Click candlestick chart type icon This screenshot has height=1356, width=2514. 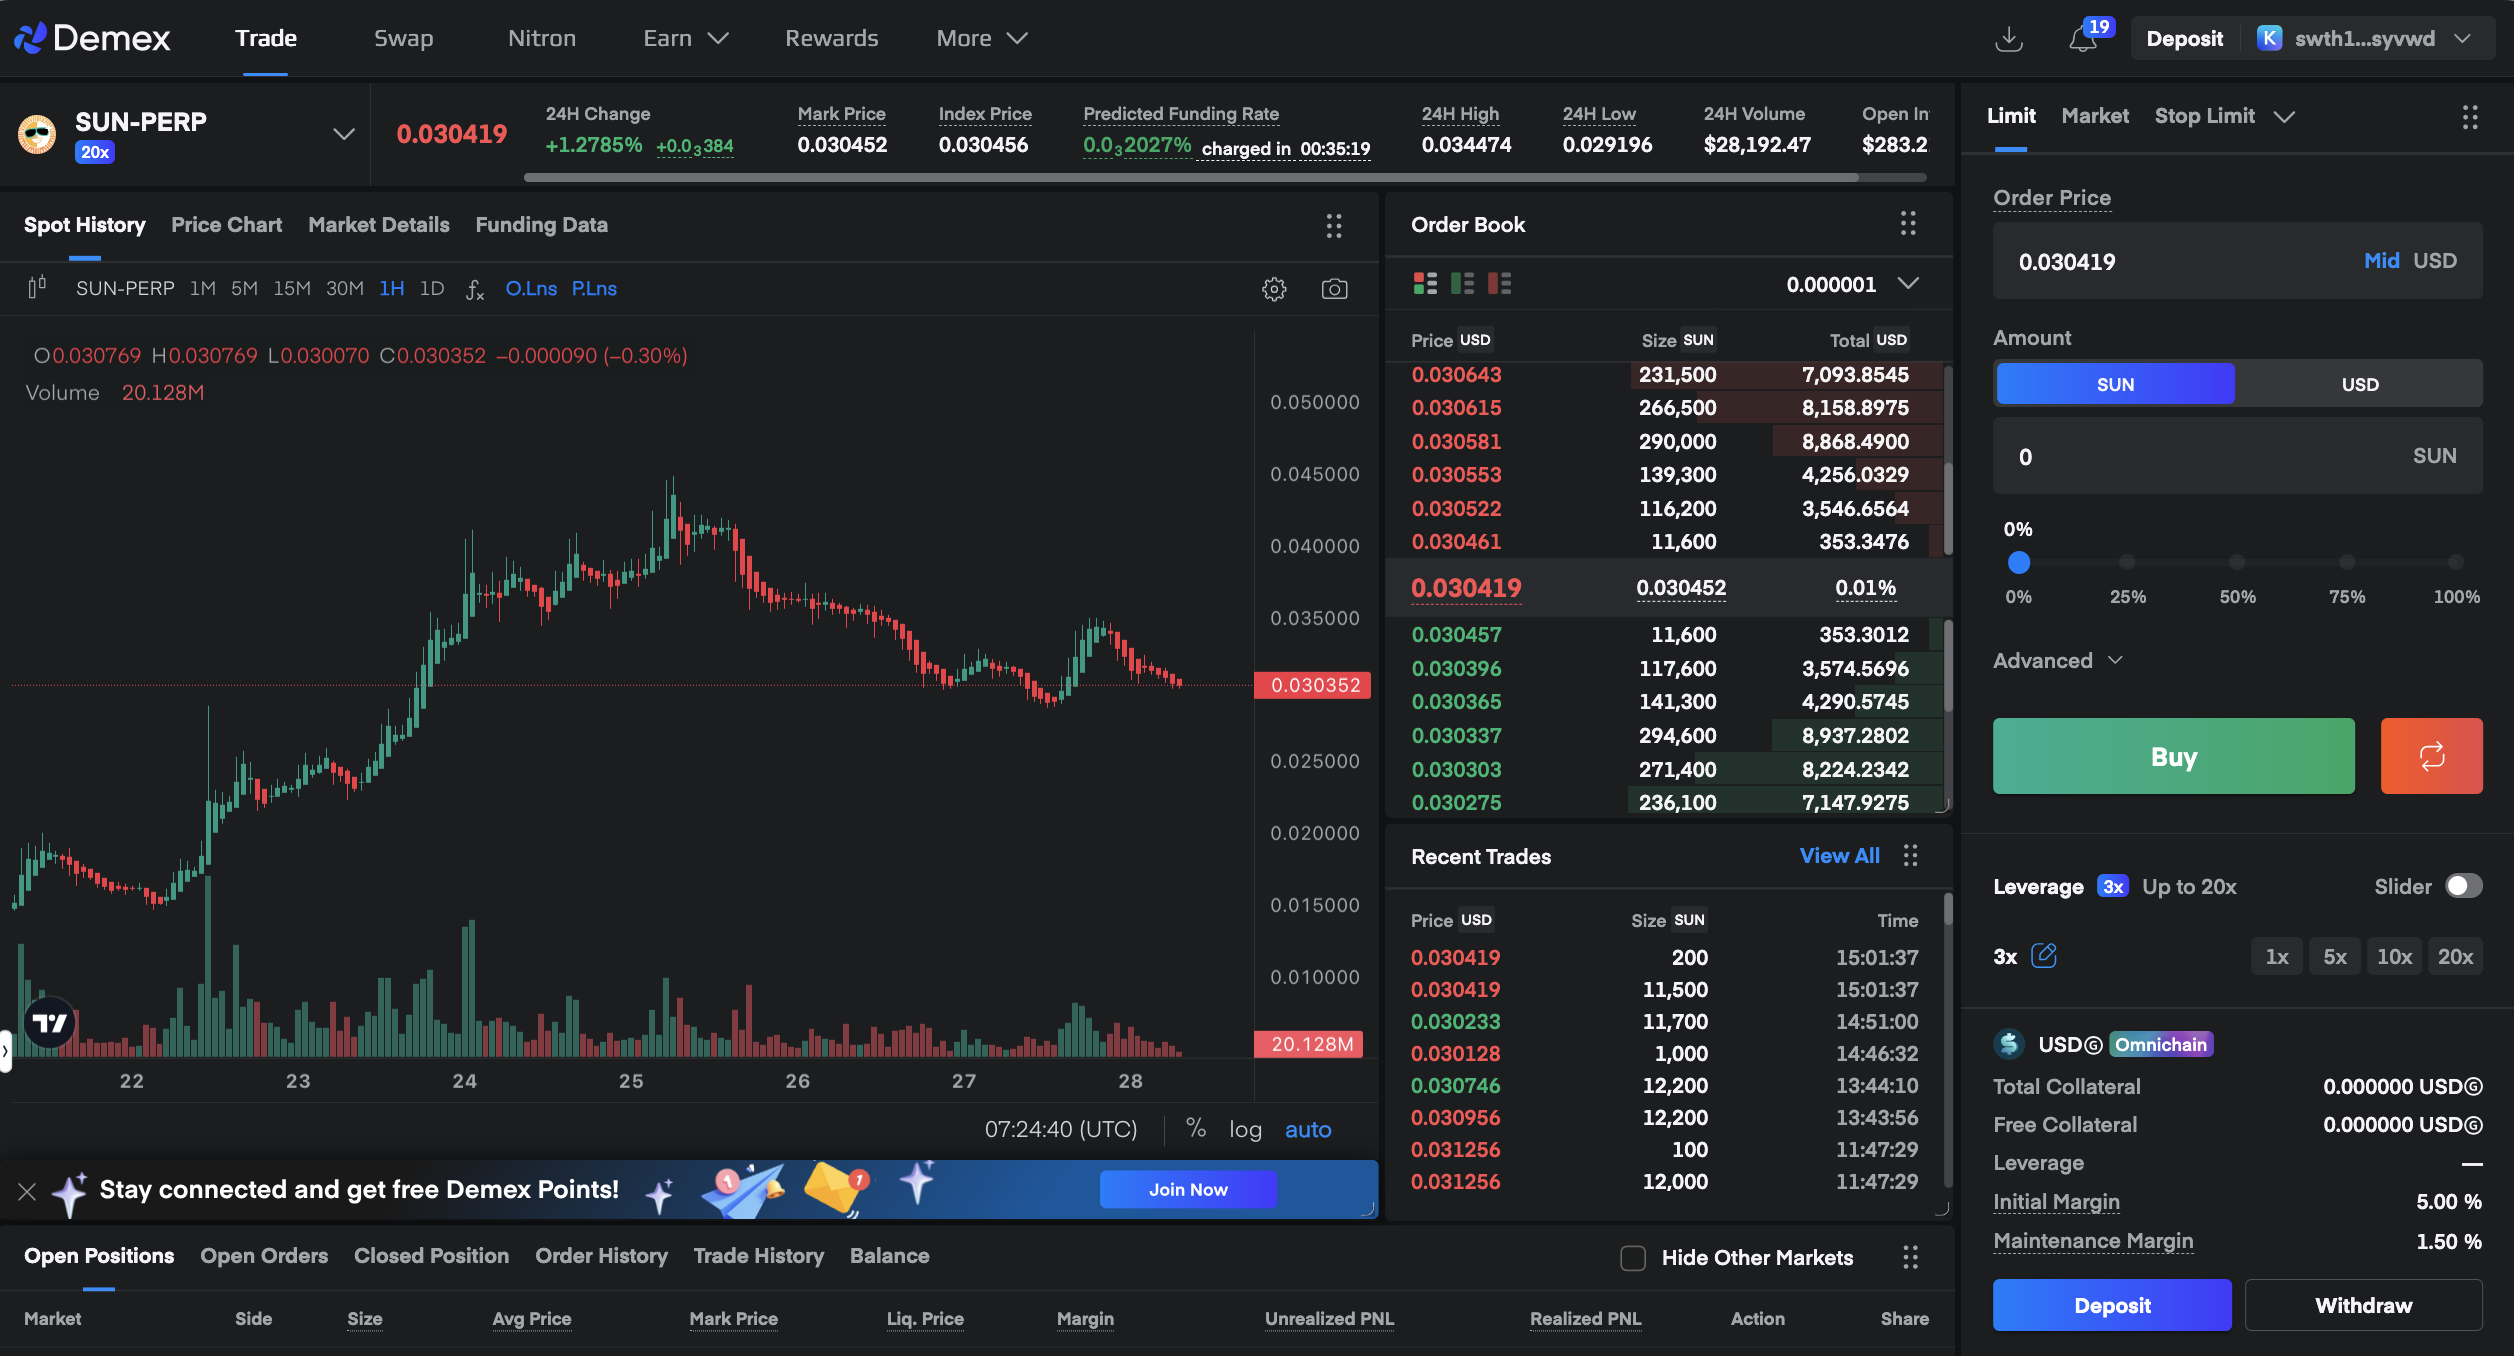pos(37,288)
